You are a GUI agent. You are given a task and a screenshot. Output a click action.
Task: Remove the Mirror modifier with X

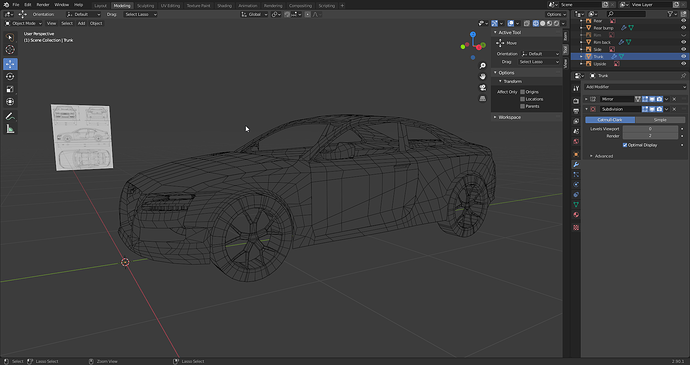pos(674,99)
